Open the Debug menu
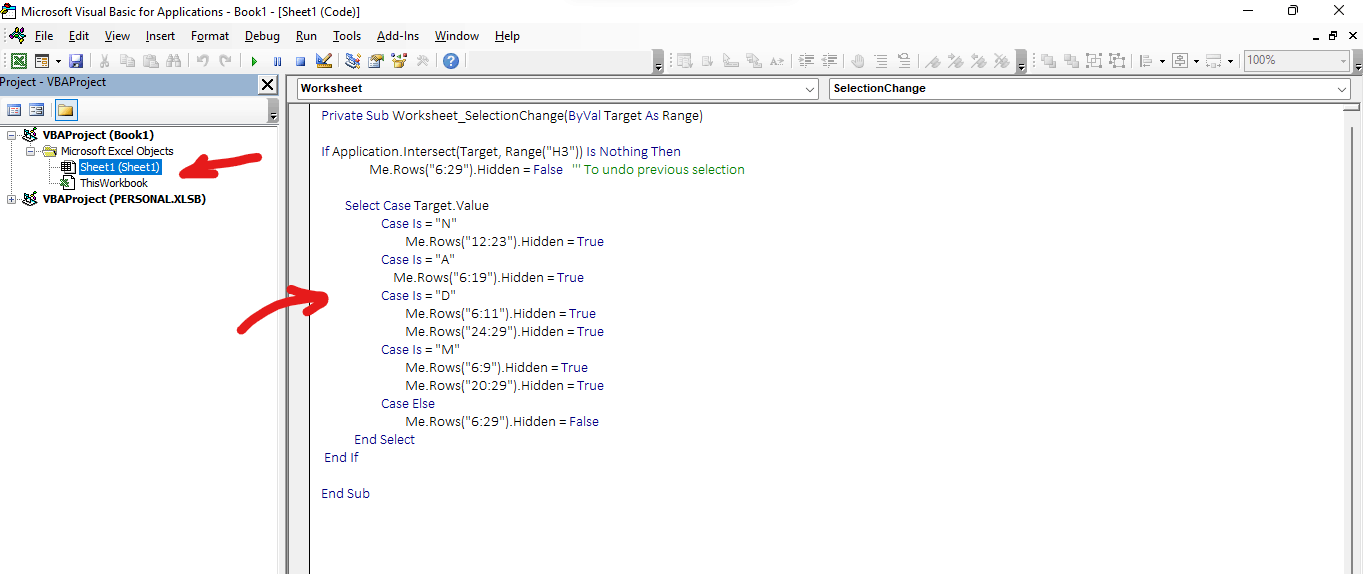This screenshot has height=574, width=1363. pyautogui.click(x=262, y=36)
